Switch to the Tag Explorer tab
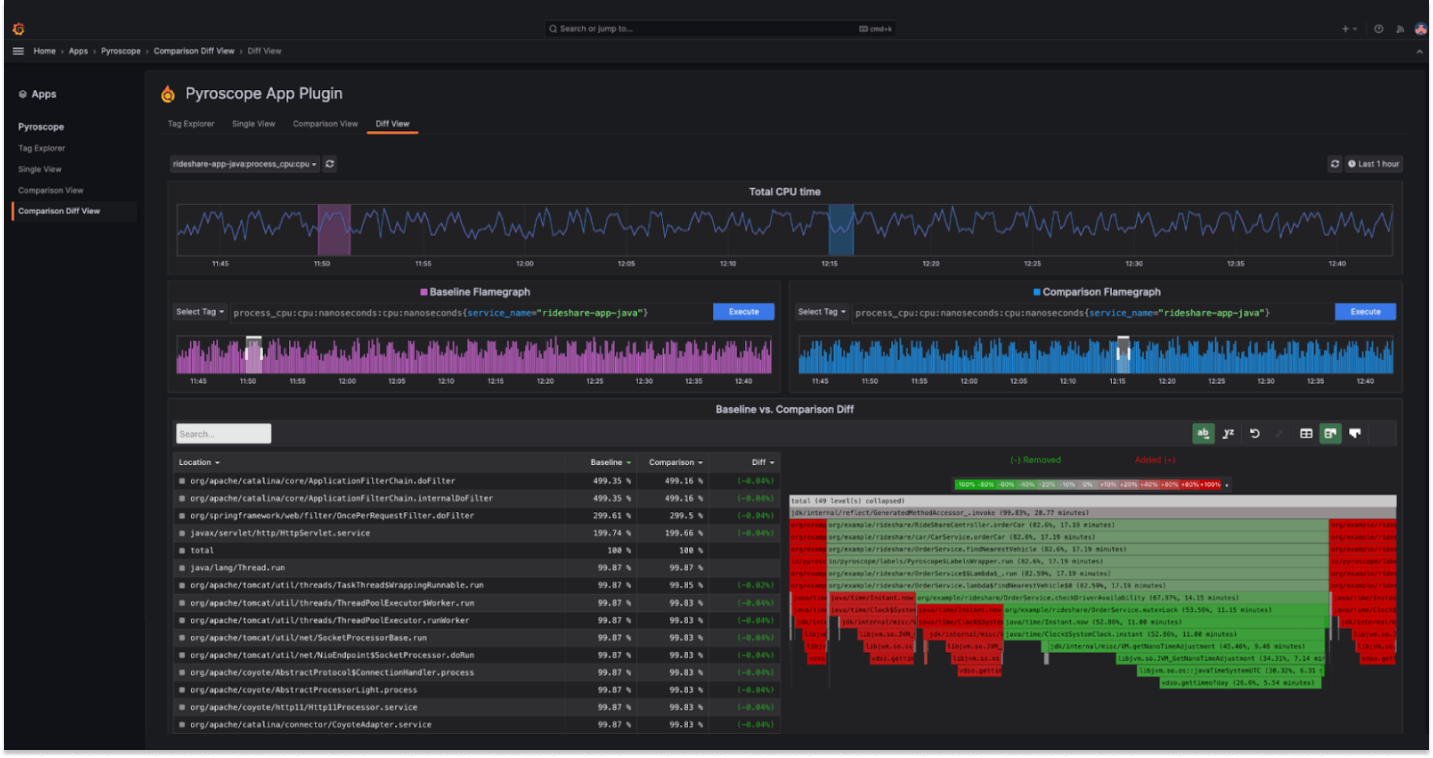Screen dimensions: 1433x758 [190, 123]
